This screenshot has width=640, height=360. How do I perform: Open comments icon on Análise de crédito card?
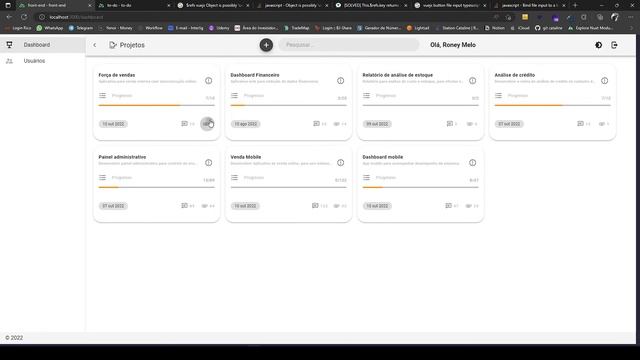pos(580,124)
